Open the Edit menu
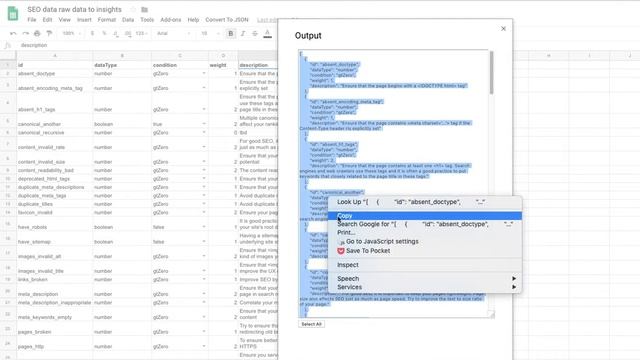640x360 pixels. point(47,20)
